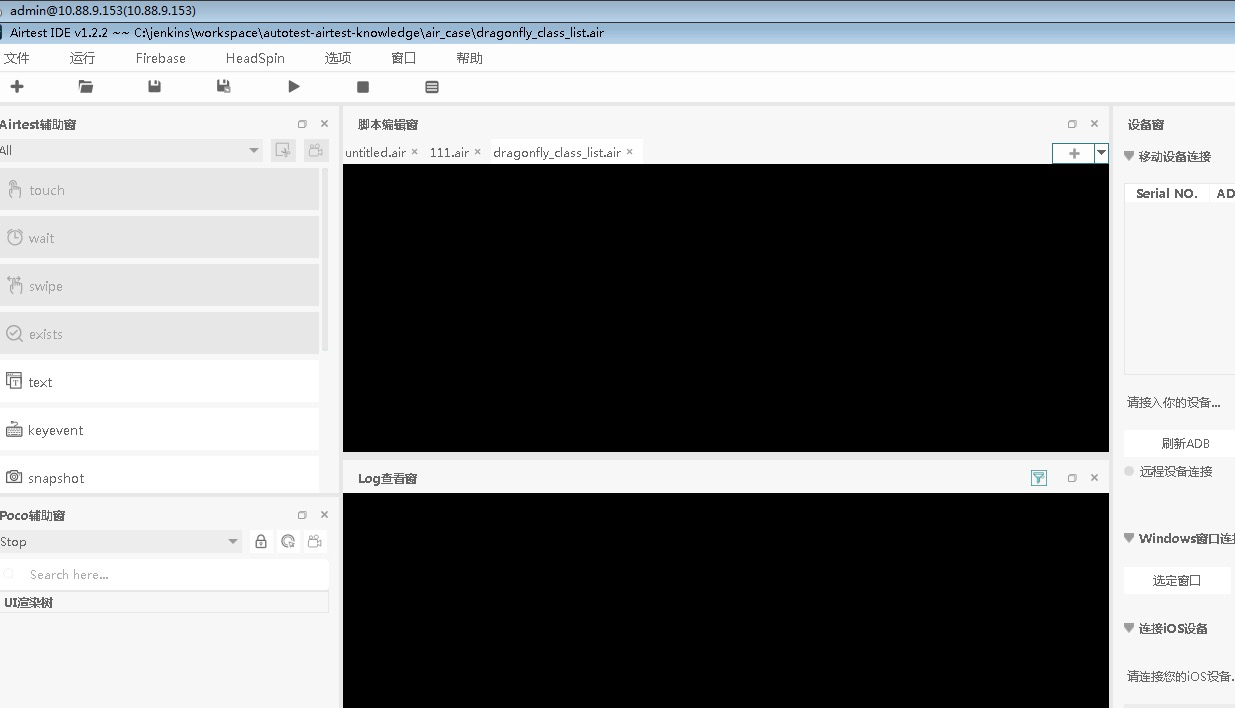Open the Firebase menu

point(161,58)
